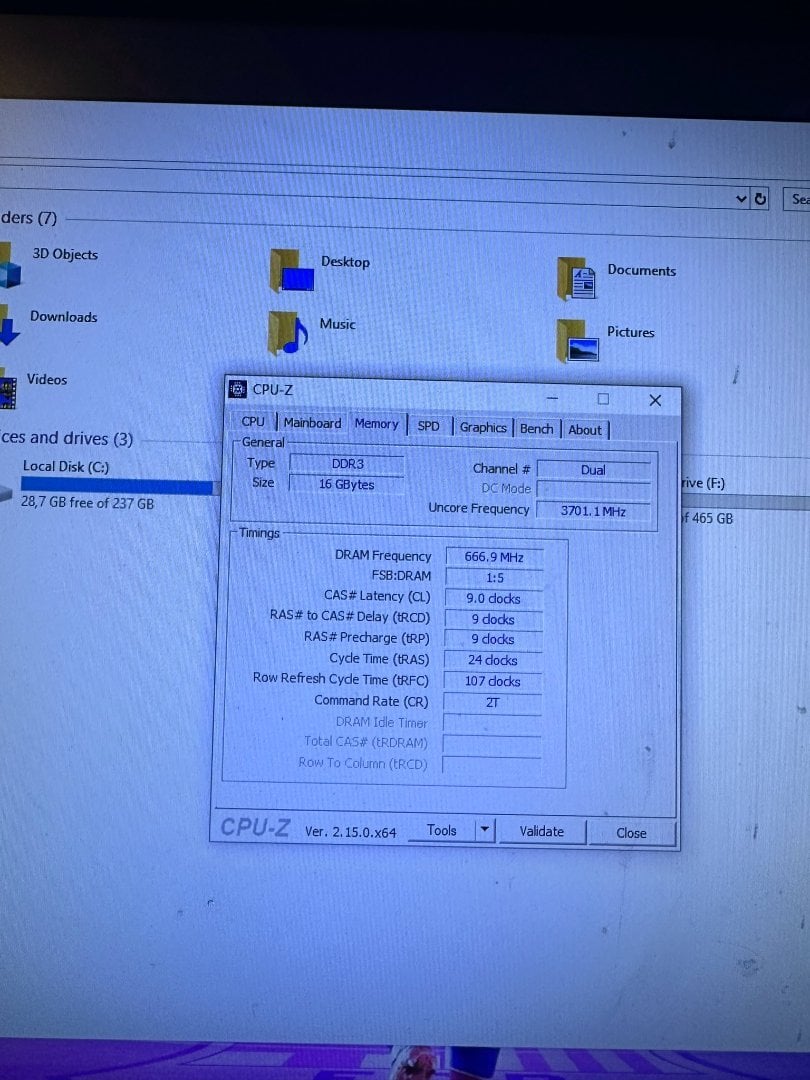
Task: Open the SPD tab
Action: coord(428,426)
